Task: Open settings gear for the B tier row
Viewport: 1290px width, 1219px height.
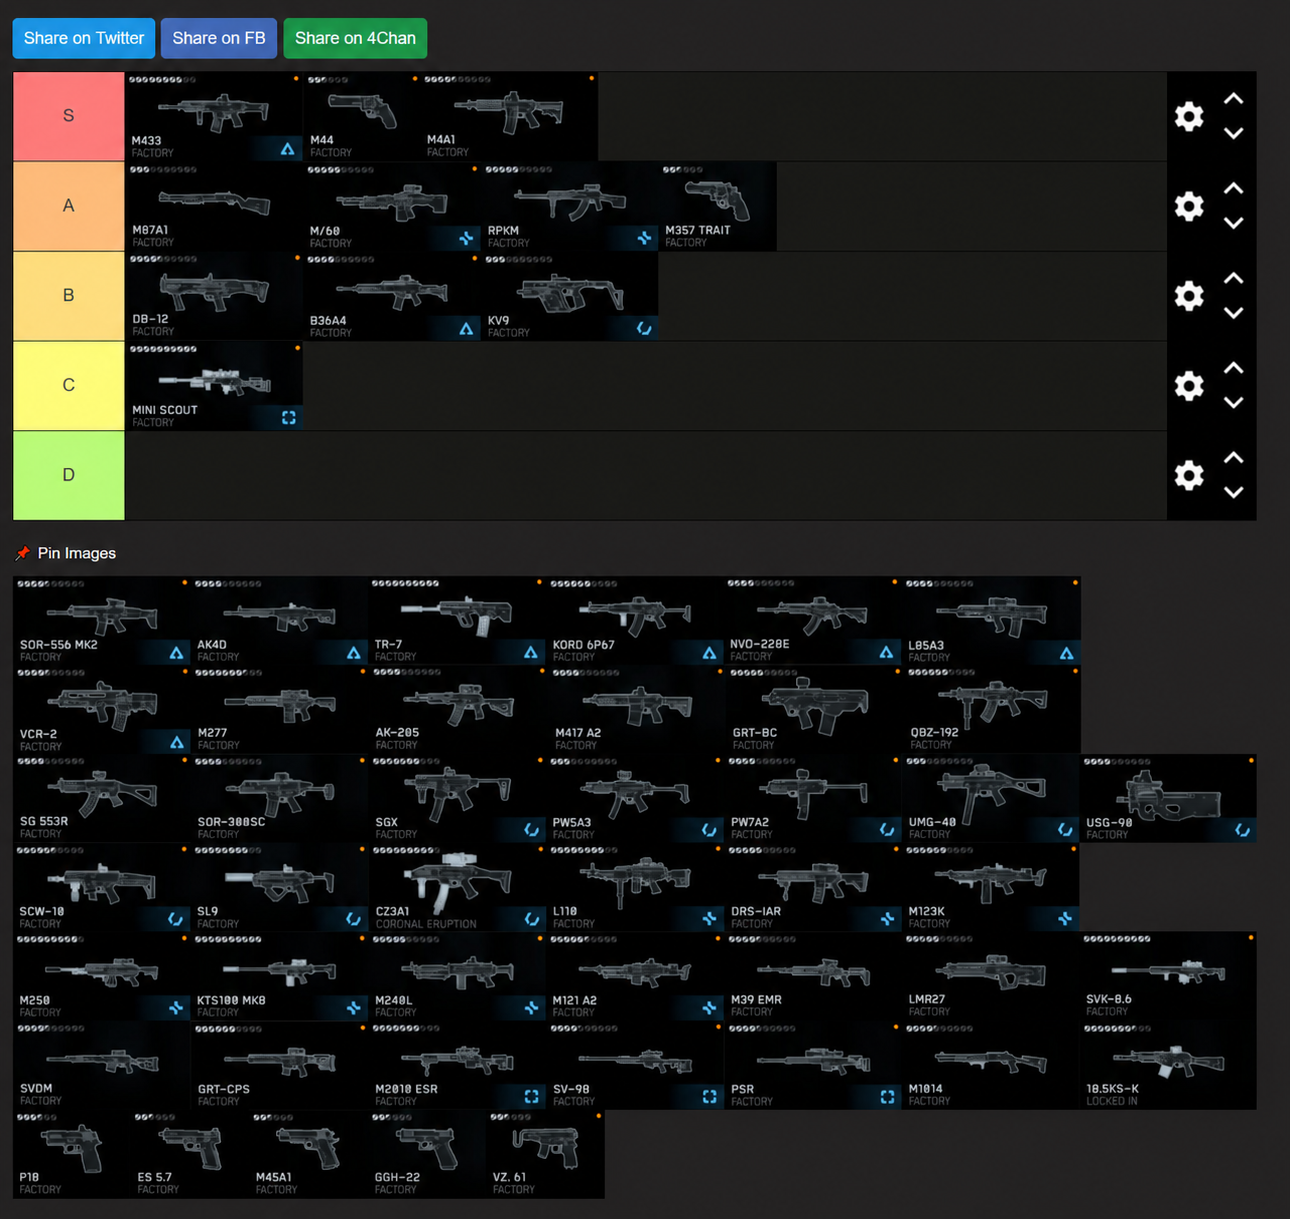Action: click(x=1188, y=296)
